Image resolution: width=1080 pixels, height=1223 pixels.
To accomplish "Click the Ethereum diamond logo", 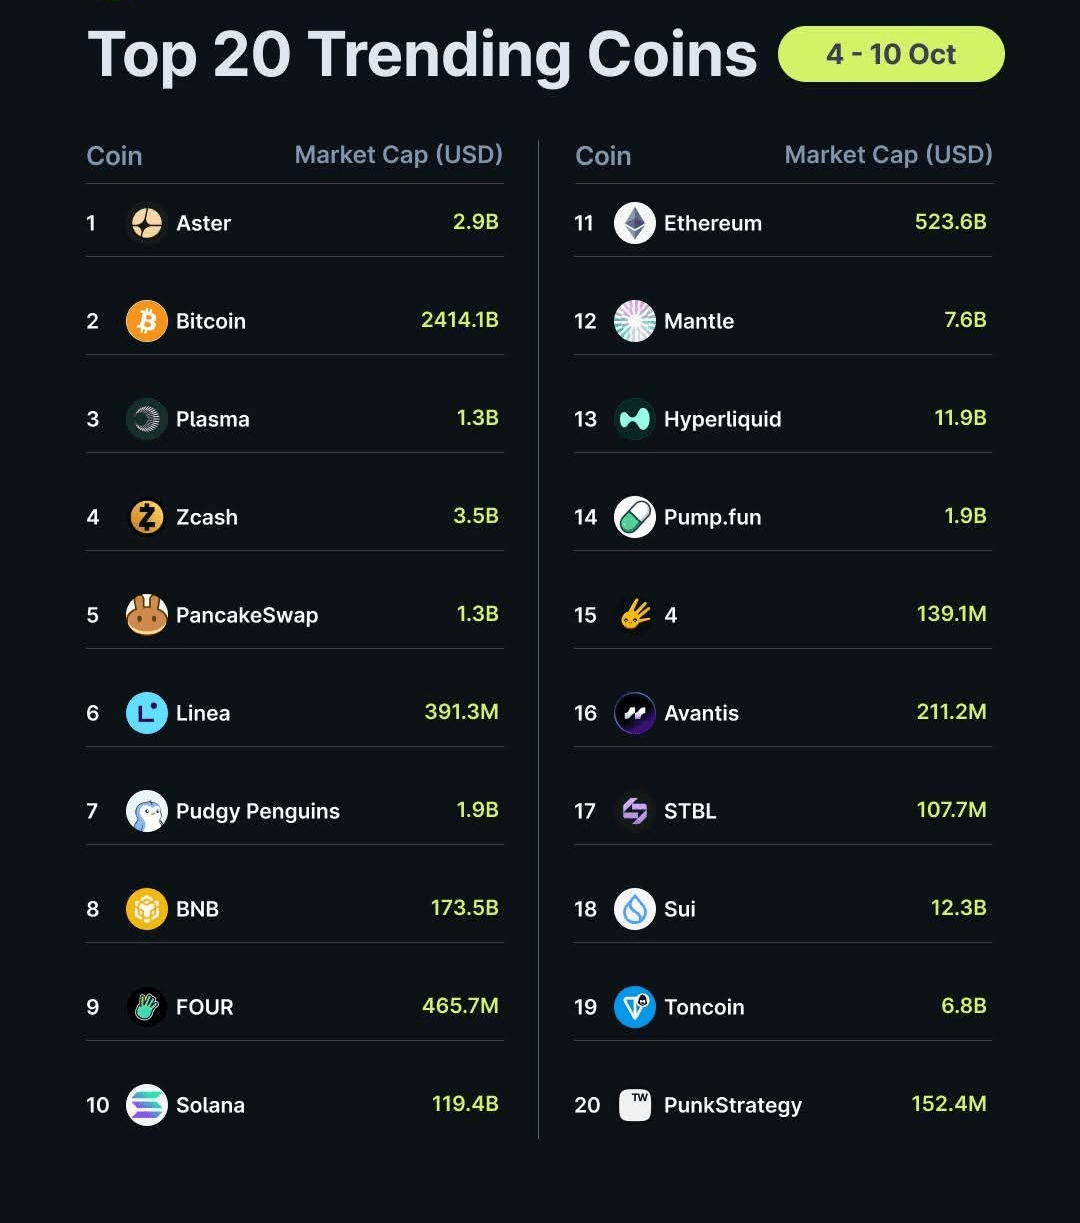I will 635,223.
